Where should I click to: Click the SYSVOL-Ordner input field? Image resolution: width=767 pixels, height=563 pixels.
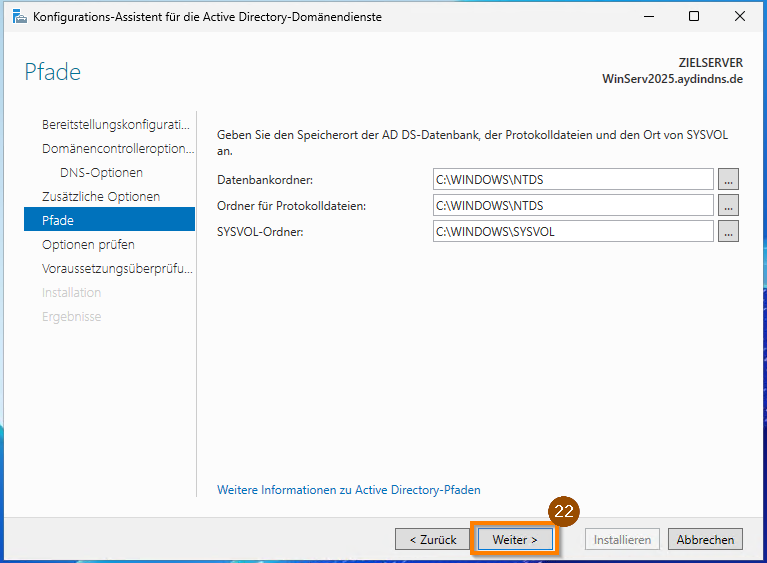click(573, 231)
